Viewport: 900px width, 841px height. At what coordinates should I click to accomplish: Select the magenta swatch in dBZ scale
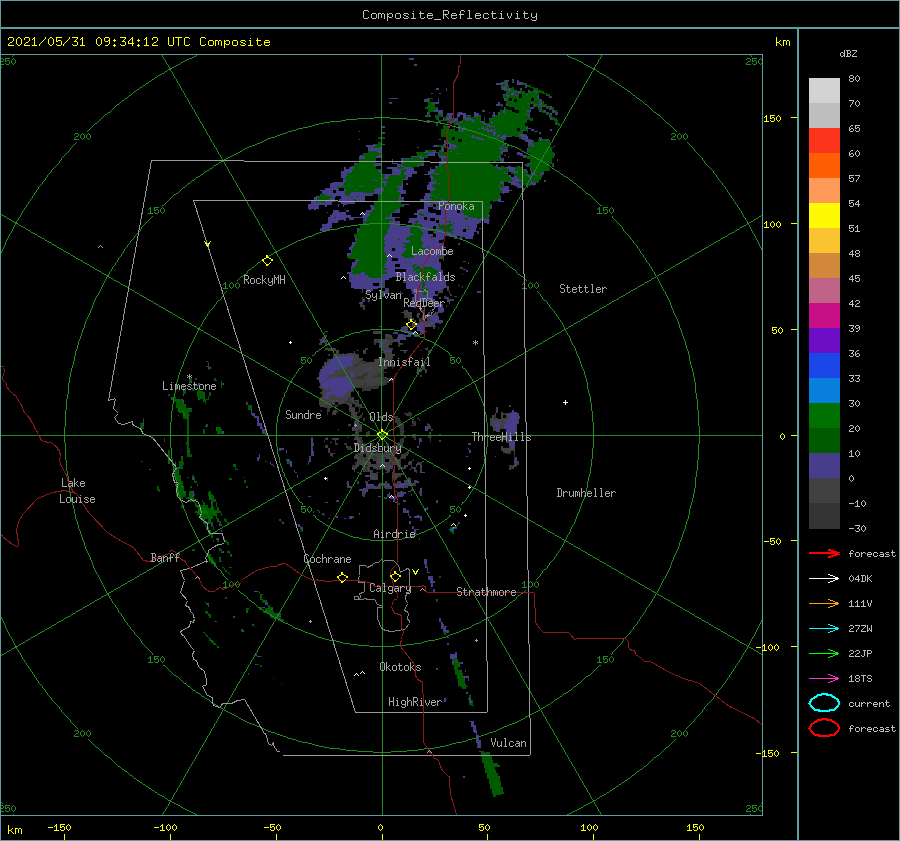pos(824,316)
